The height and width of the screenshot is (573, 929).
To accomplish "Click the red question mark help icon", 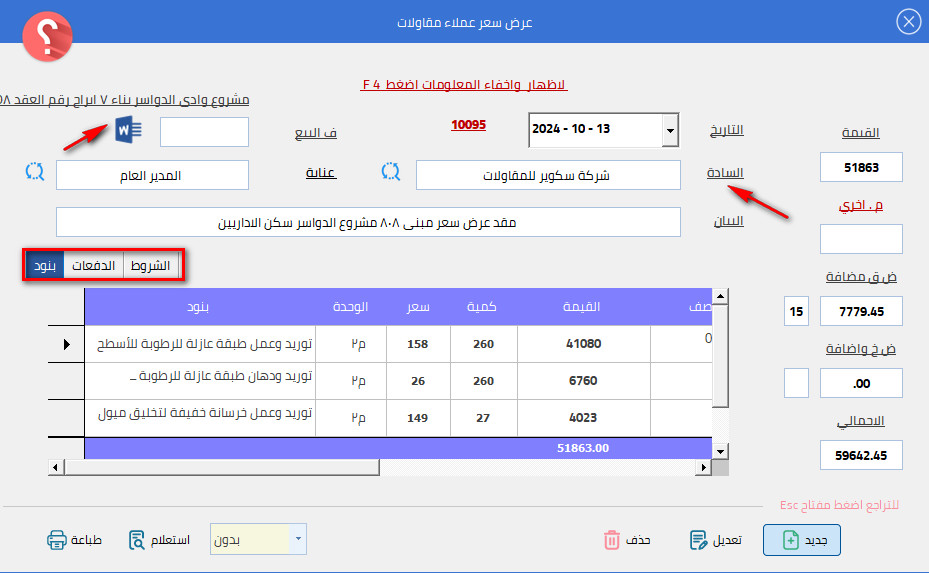I will (x=47, y=38).
